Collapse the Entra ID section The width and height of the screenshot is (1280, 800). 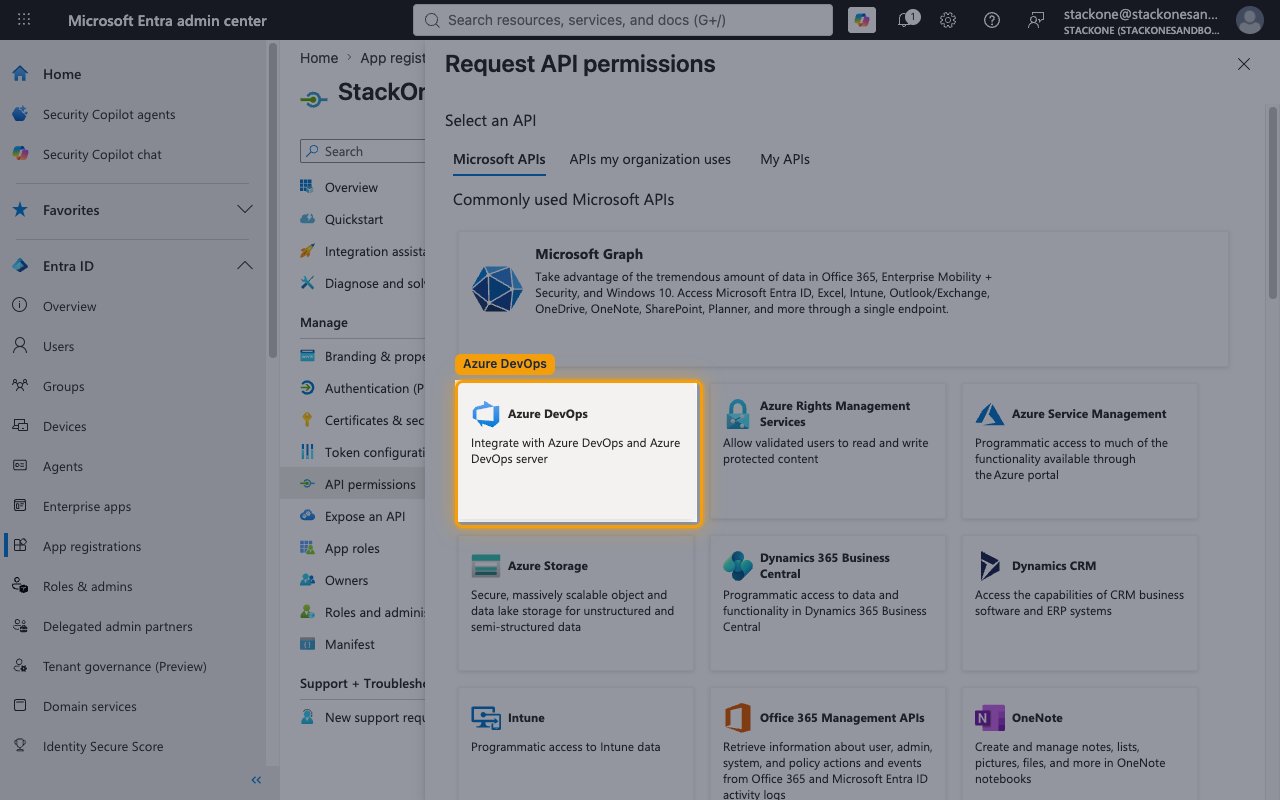pos(244,266)
